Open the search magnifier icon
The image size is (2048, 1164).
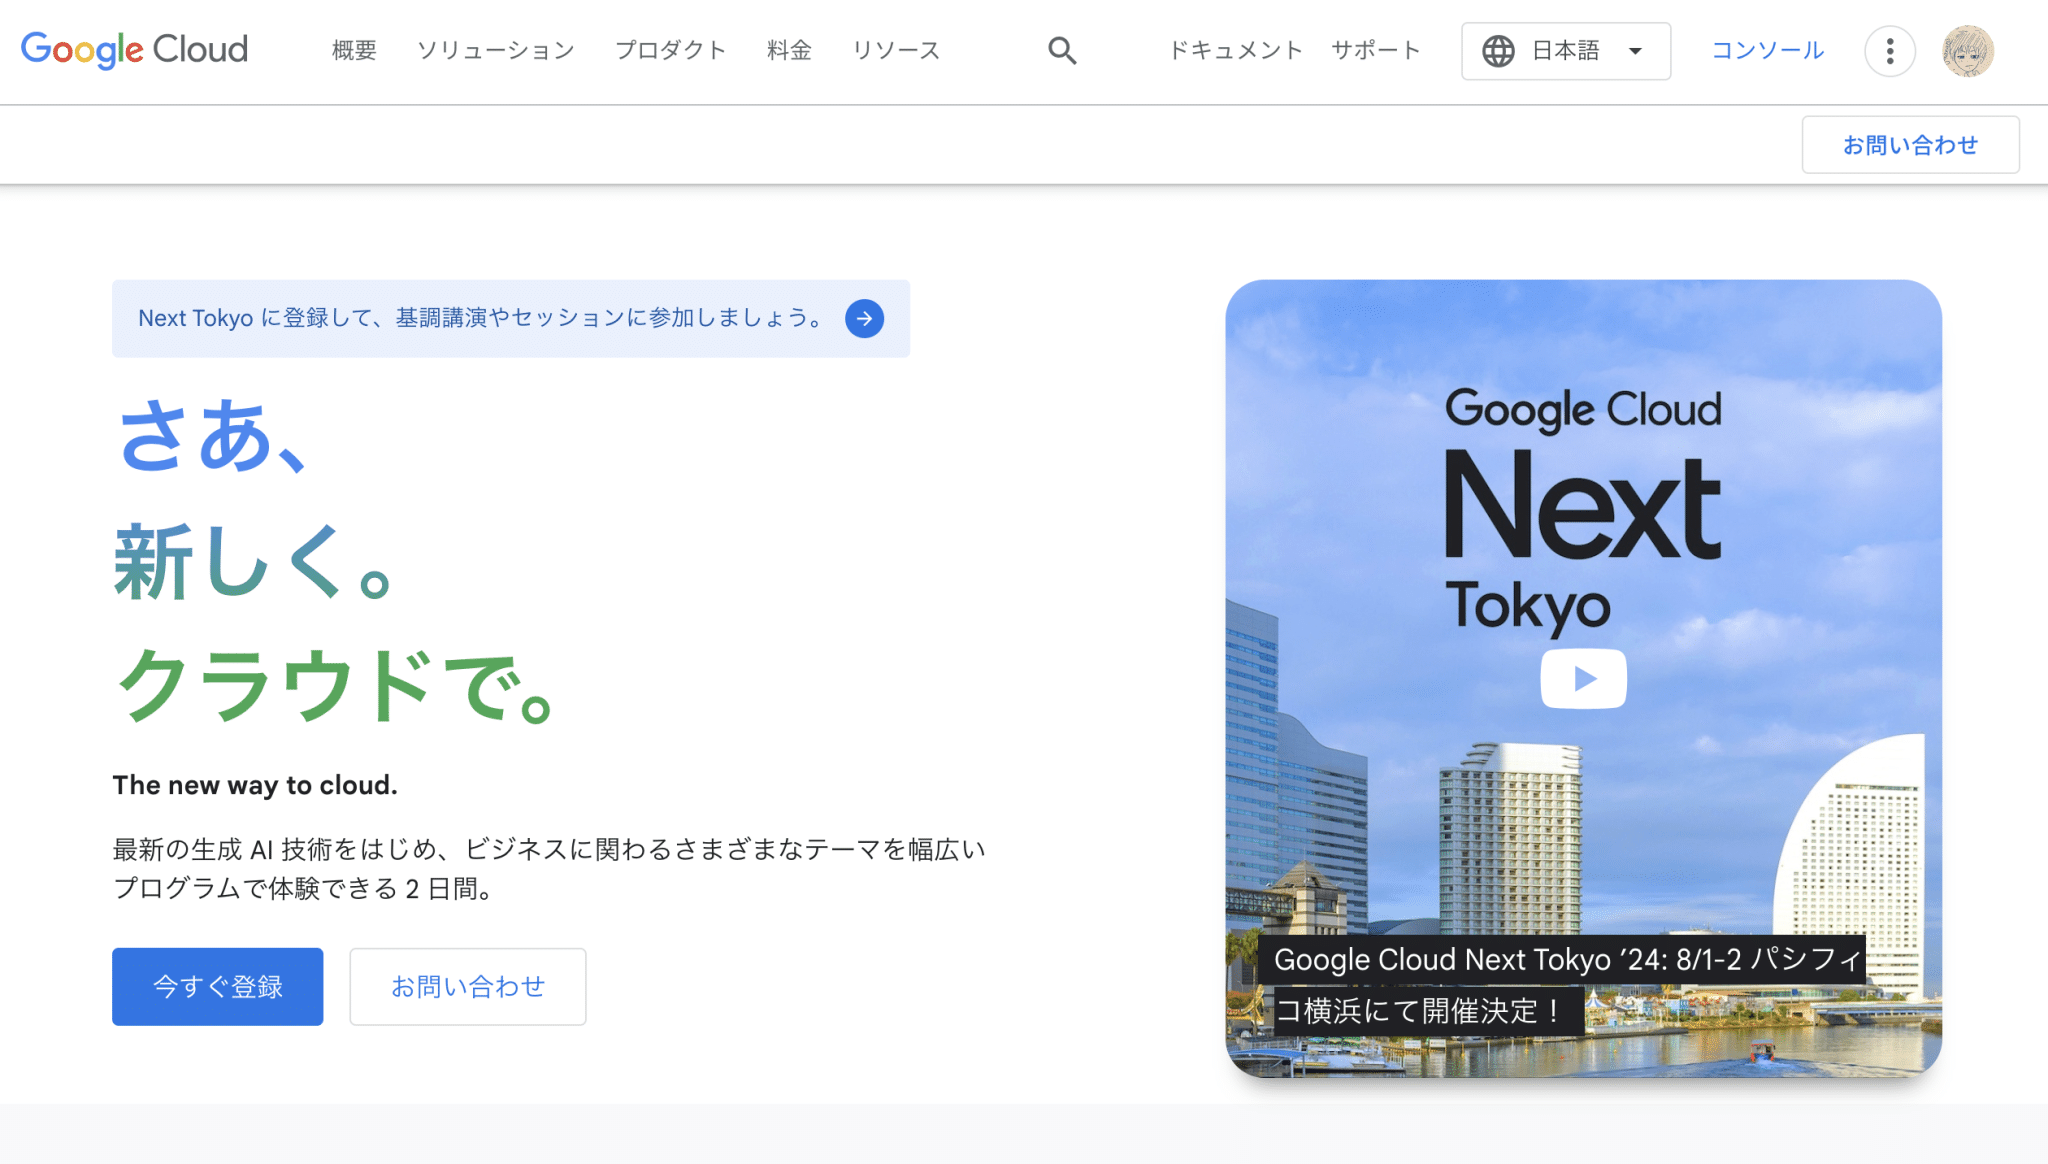(1061, 50)
